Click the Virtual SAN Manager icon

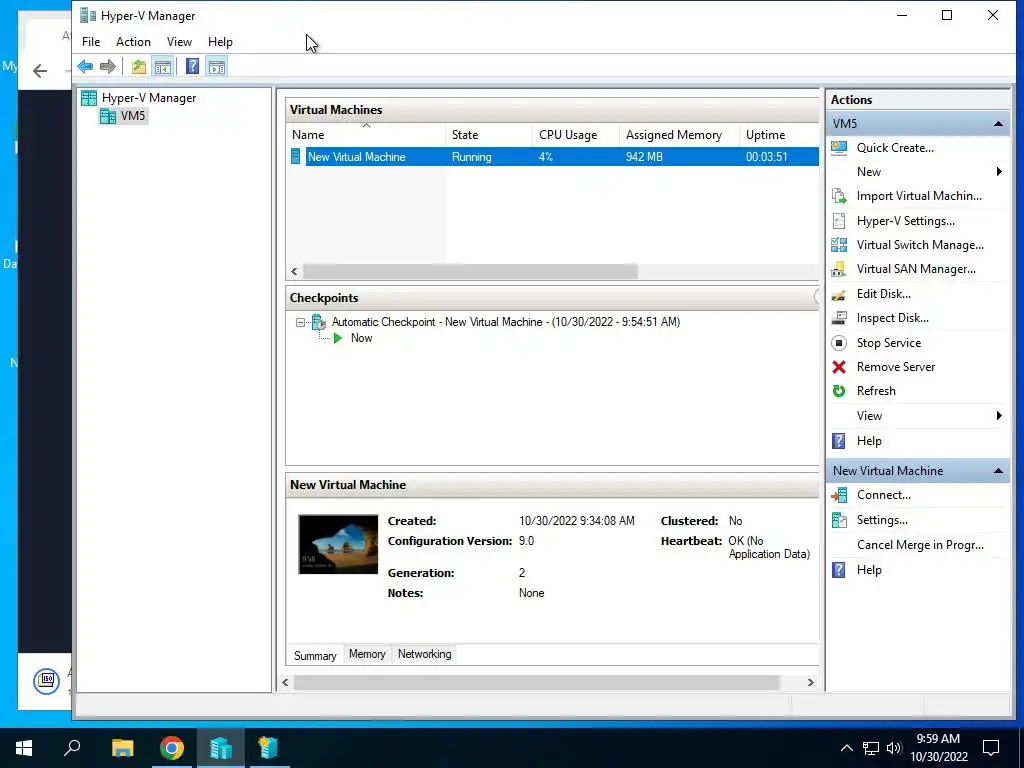[x=839, y=269]
